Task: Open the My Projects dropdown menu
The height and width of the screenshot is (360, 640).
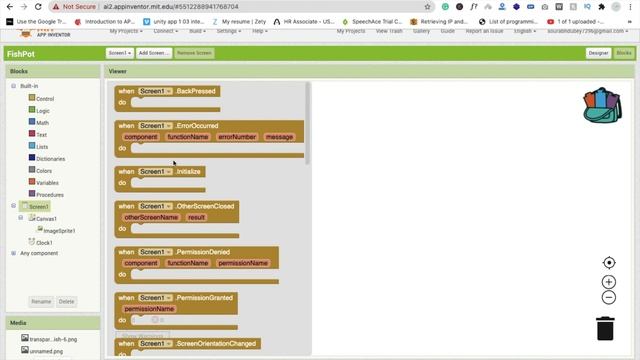Action: point(126,31)
